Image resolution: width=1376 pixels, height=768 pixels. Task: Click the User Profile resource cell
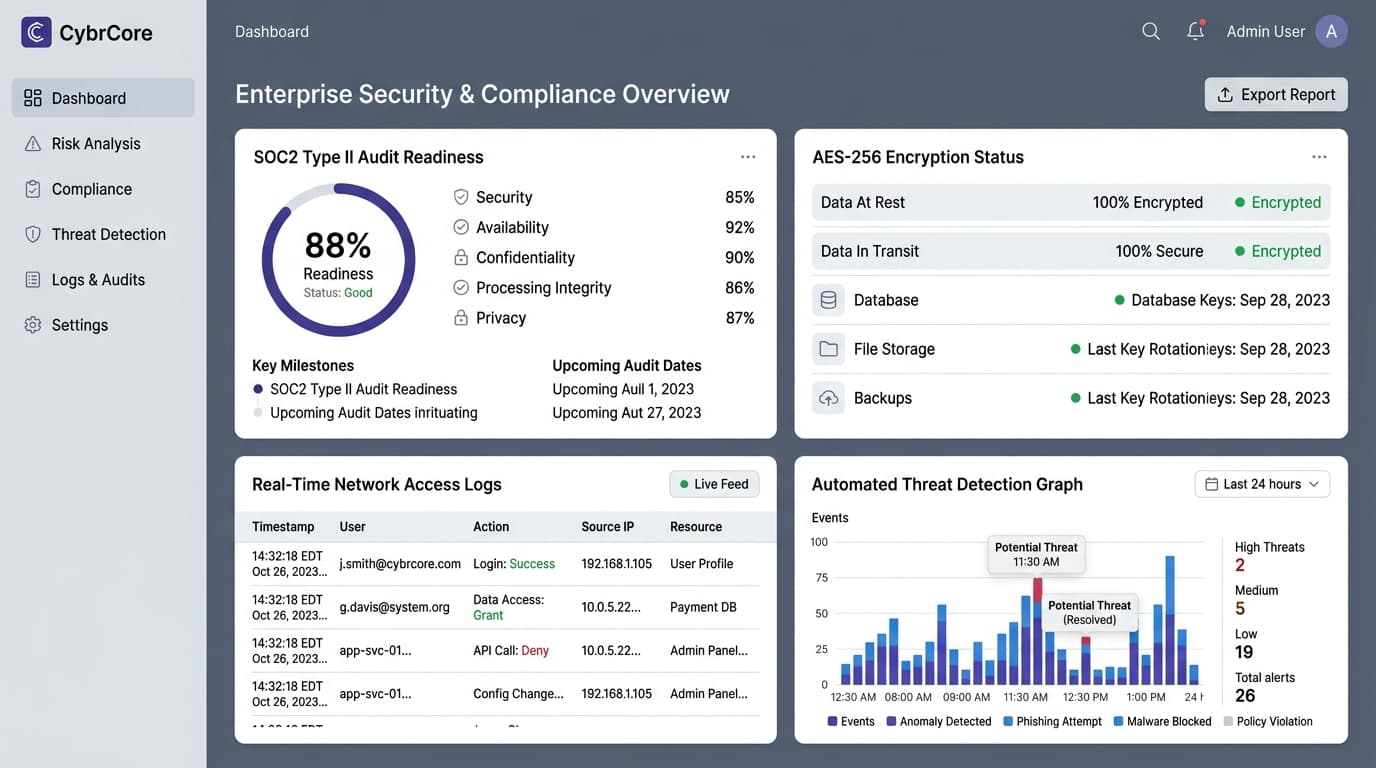point(702,564)
